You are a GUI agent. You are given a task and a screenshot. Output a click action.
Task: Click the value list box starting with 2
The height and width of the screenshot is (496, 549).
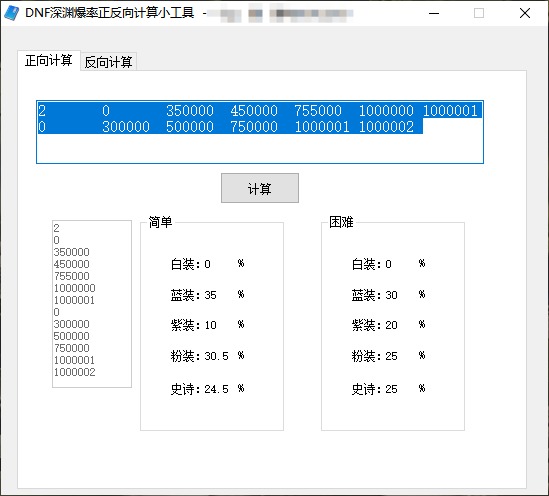pos(92,304)
